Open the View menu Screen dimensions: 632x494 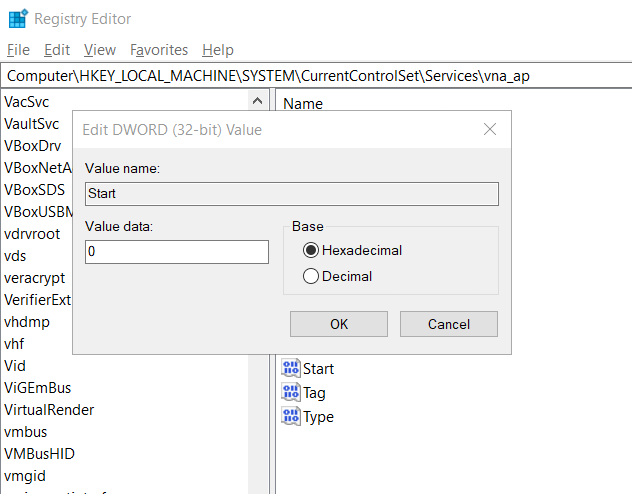[x=100, y=50]
